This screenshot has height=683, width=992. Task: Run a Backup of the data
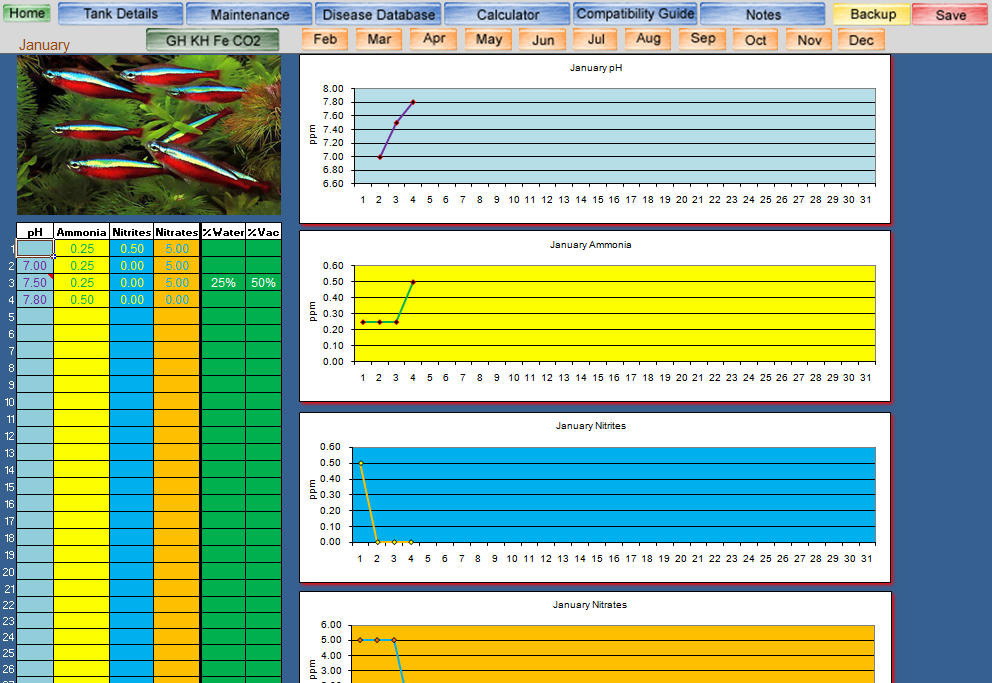[869, 15]
